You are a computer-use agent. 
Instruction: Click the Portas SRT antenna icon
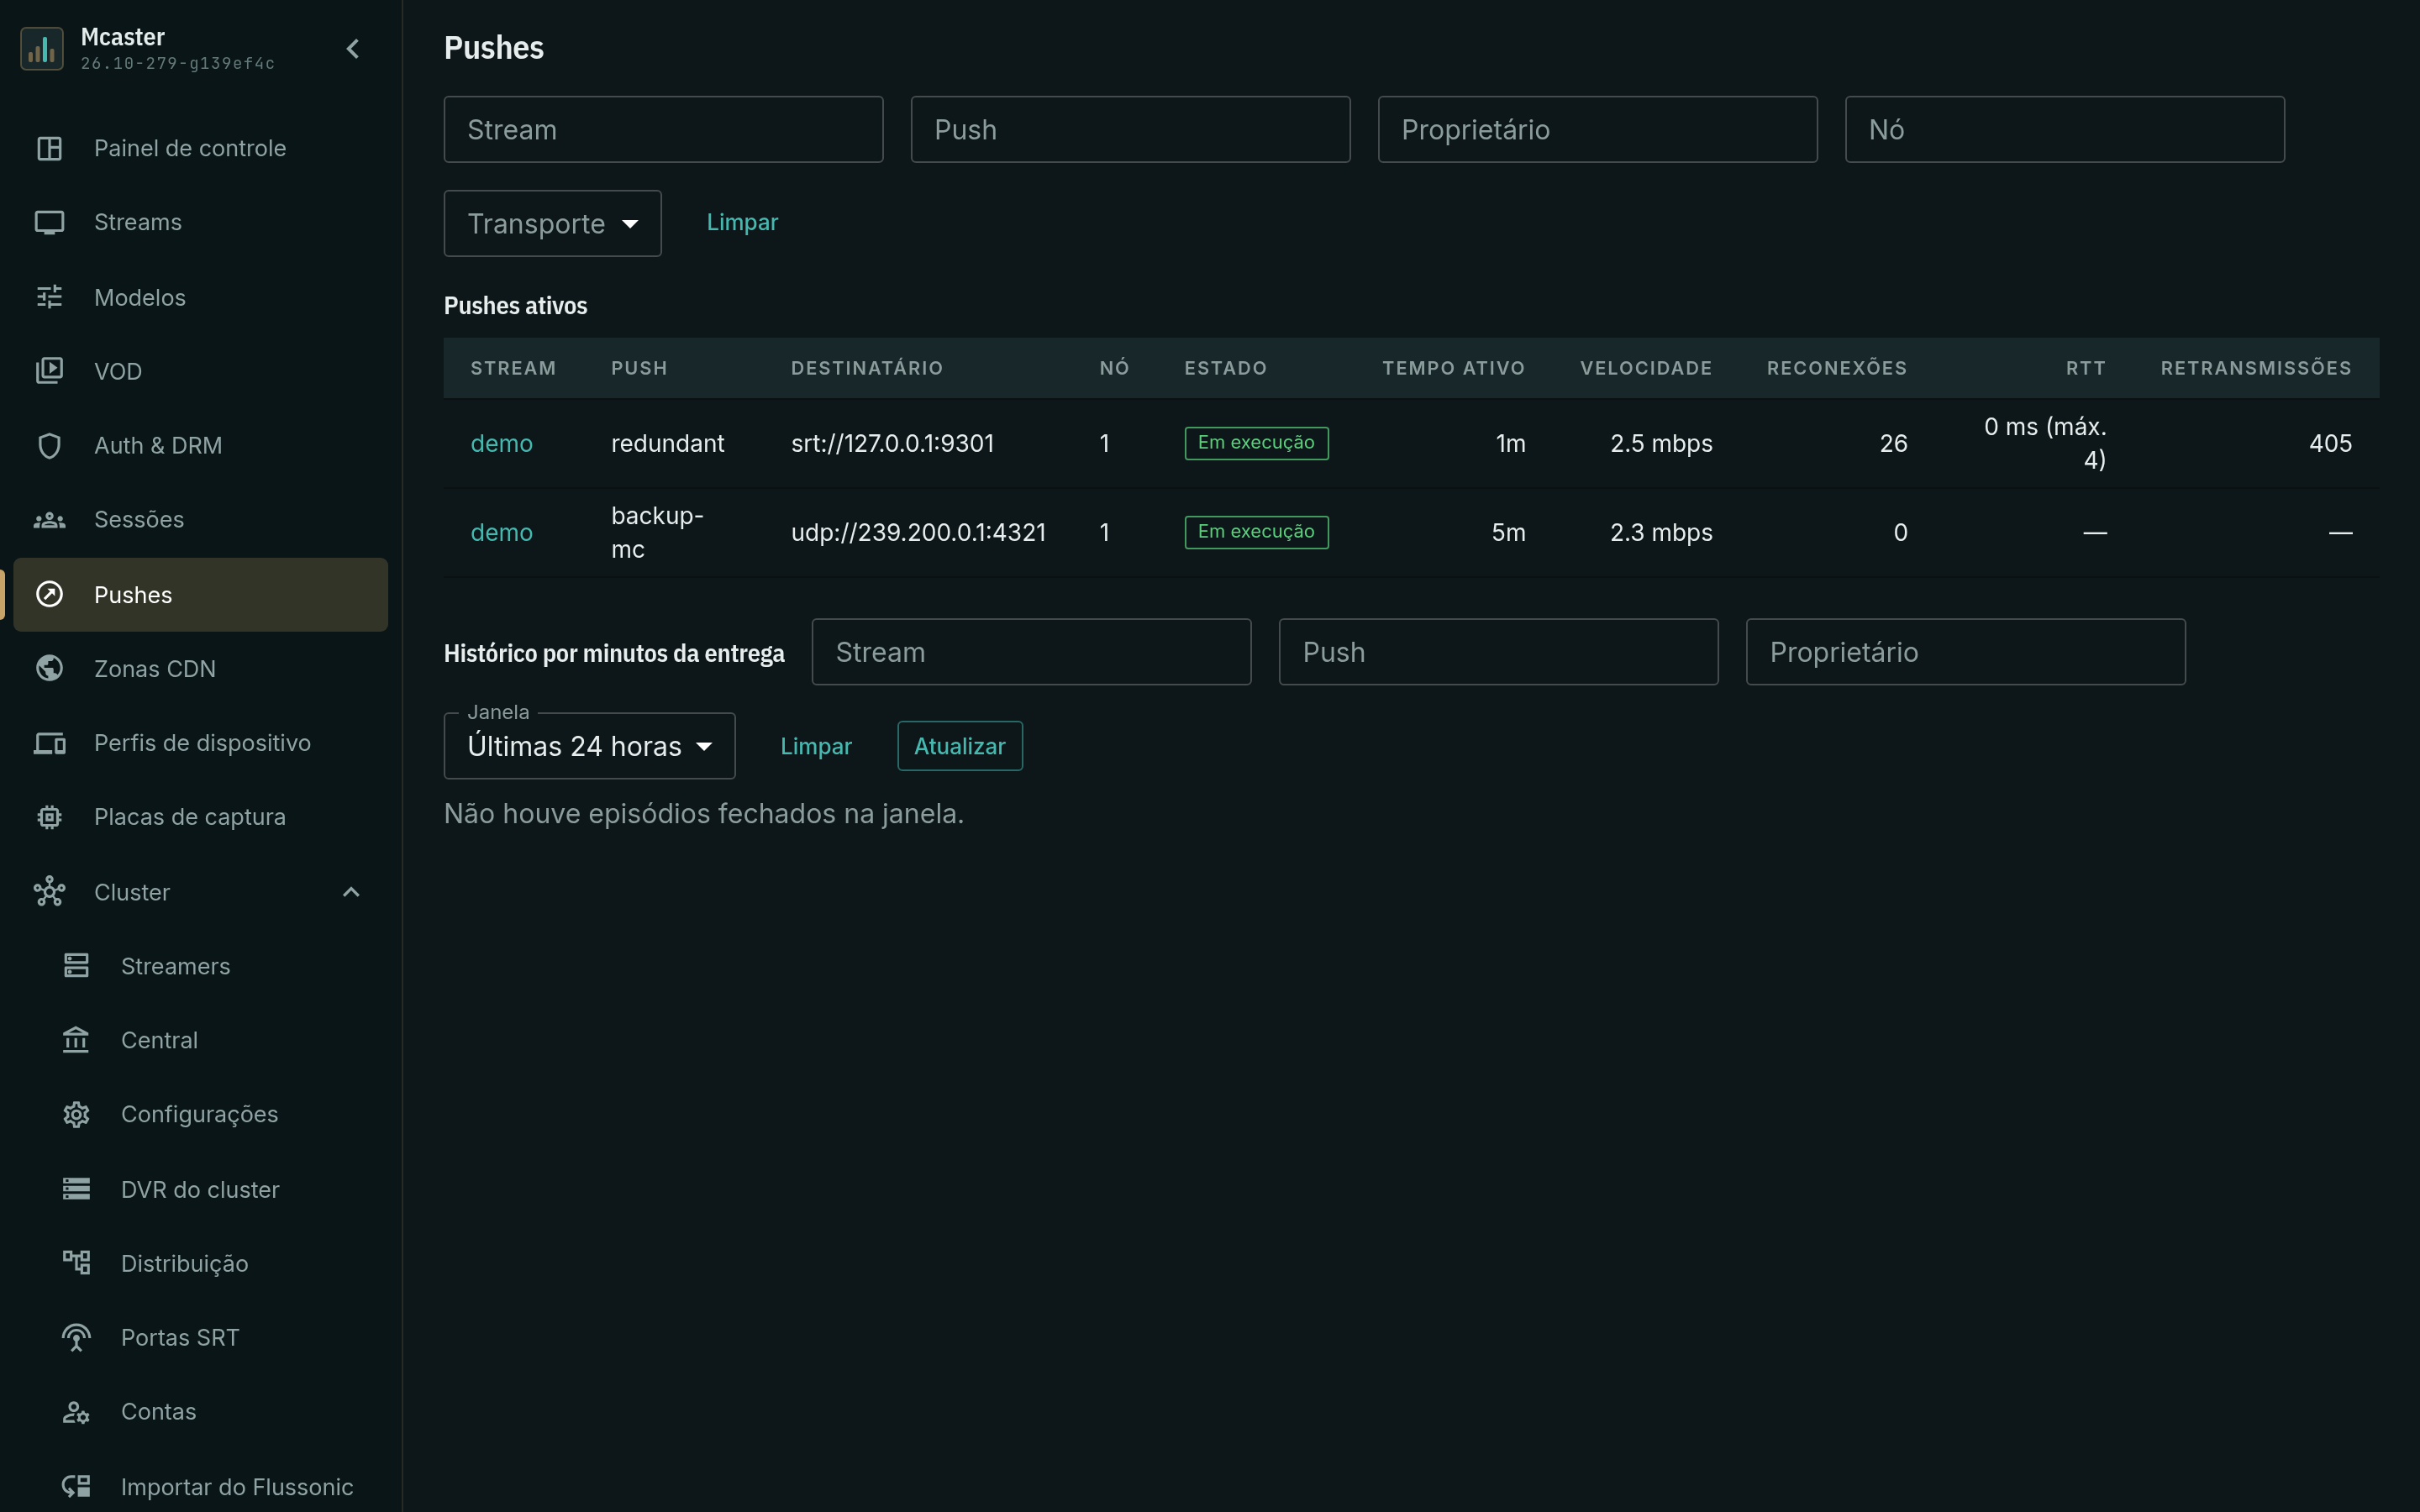[x=76, y=1337]
